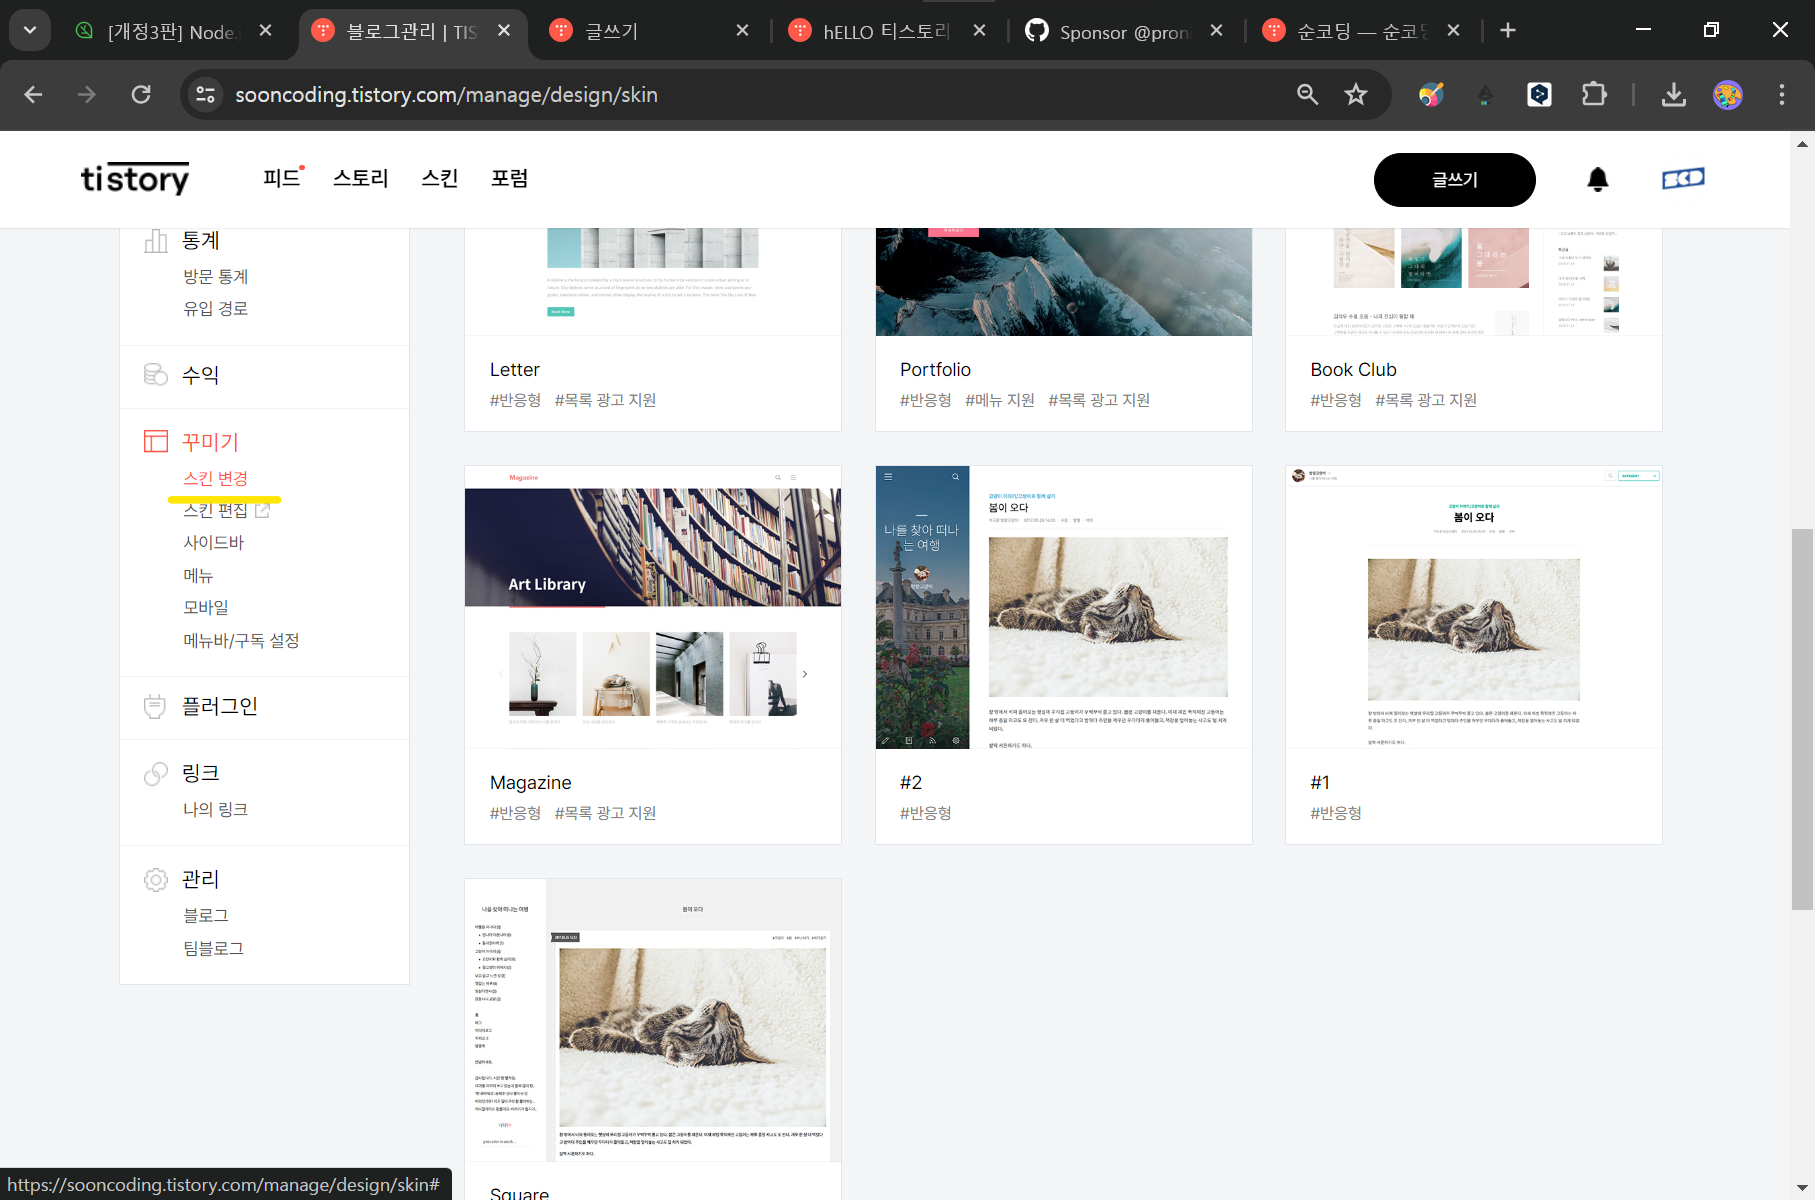
Task: Open the notification bell
Action: [1598, 179]
